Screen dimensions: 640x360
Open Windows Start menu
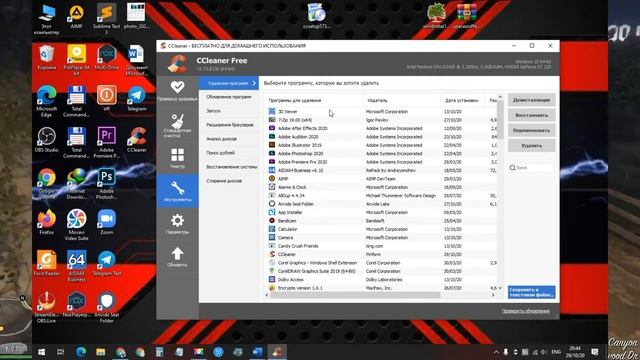[41, 352]
